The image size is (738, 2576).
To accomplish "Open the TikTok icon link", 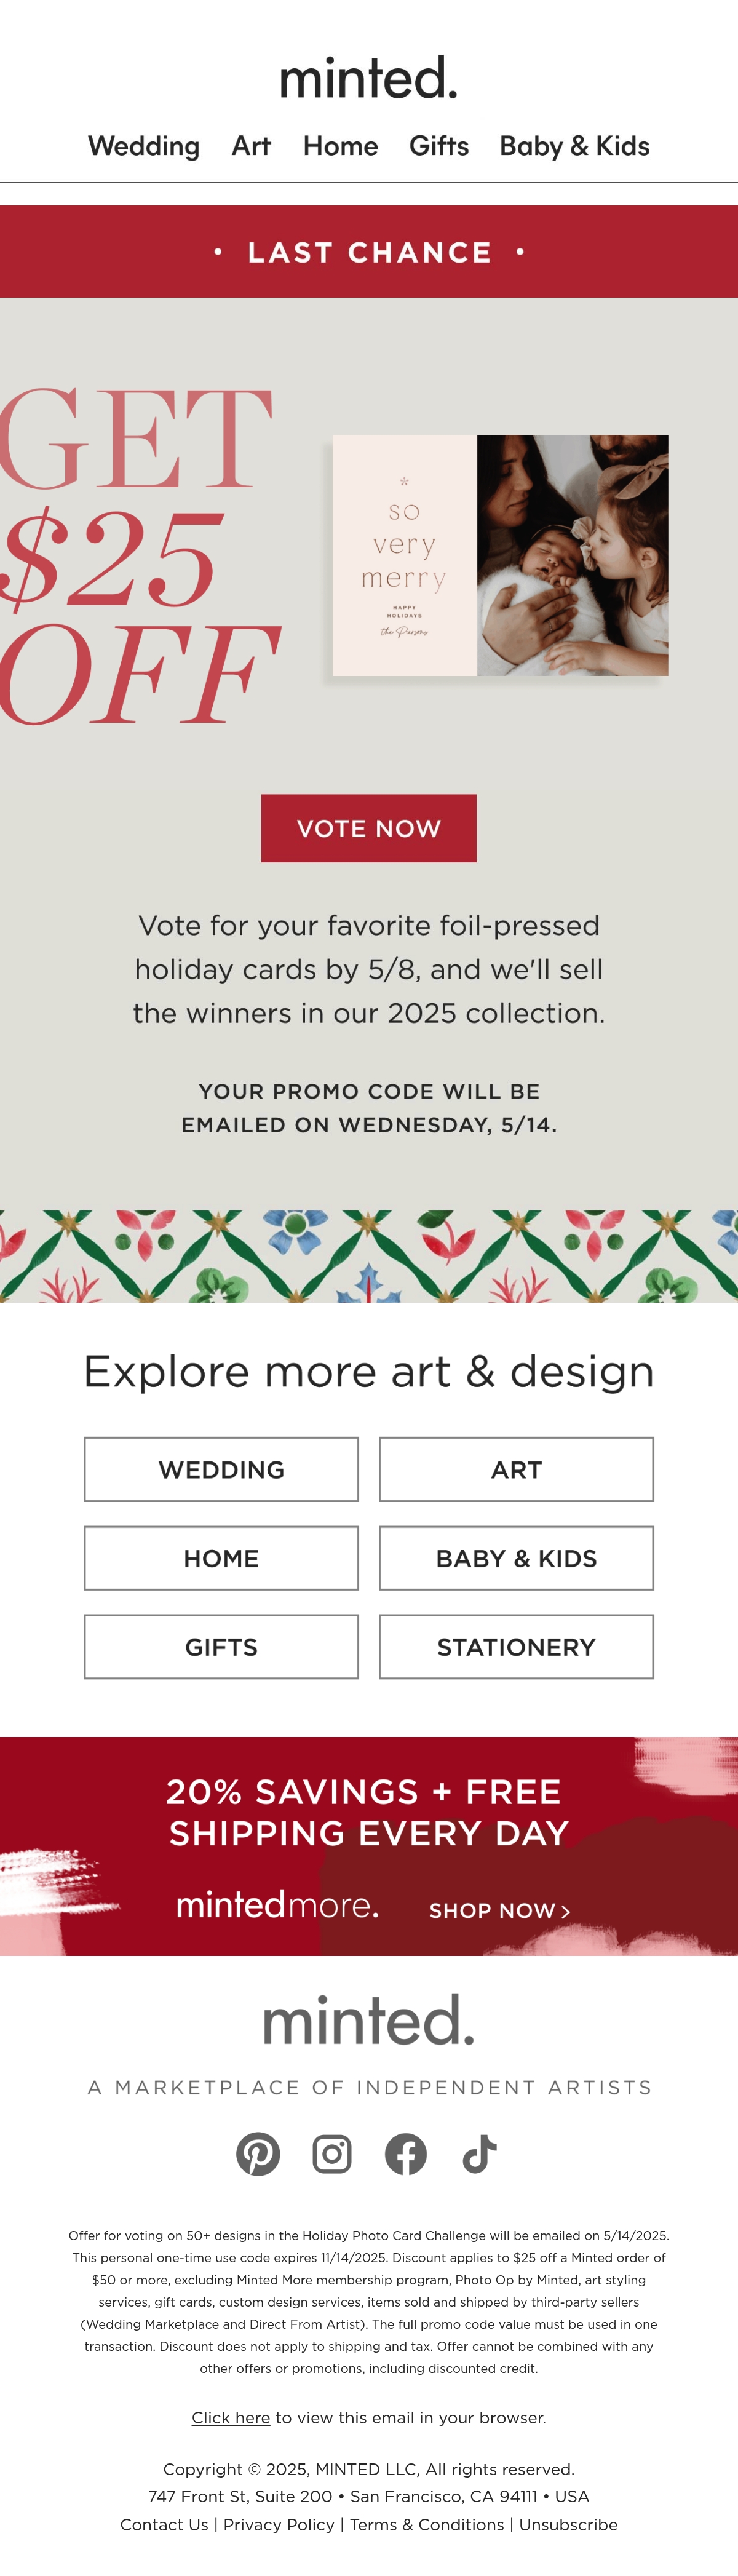I will pyautogui.click(x=480, y=2153).
